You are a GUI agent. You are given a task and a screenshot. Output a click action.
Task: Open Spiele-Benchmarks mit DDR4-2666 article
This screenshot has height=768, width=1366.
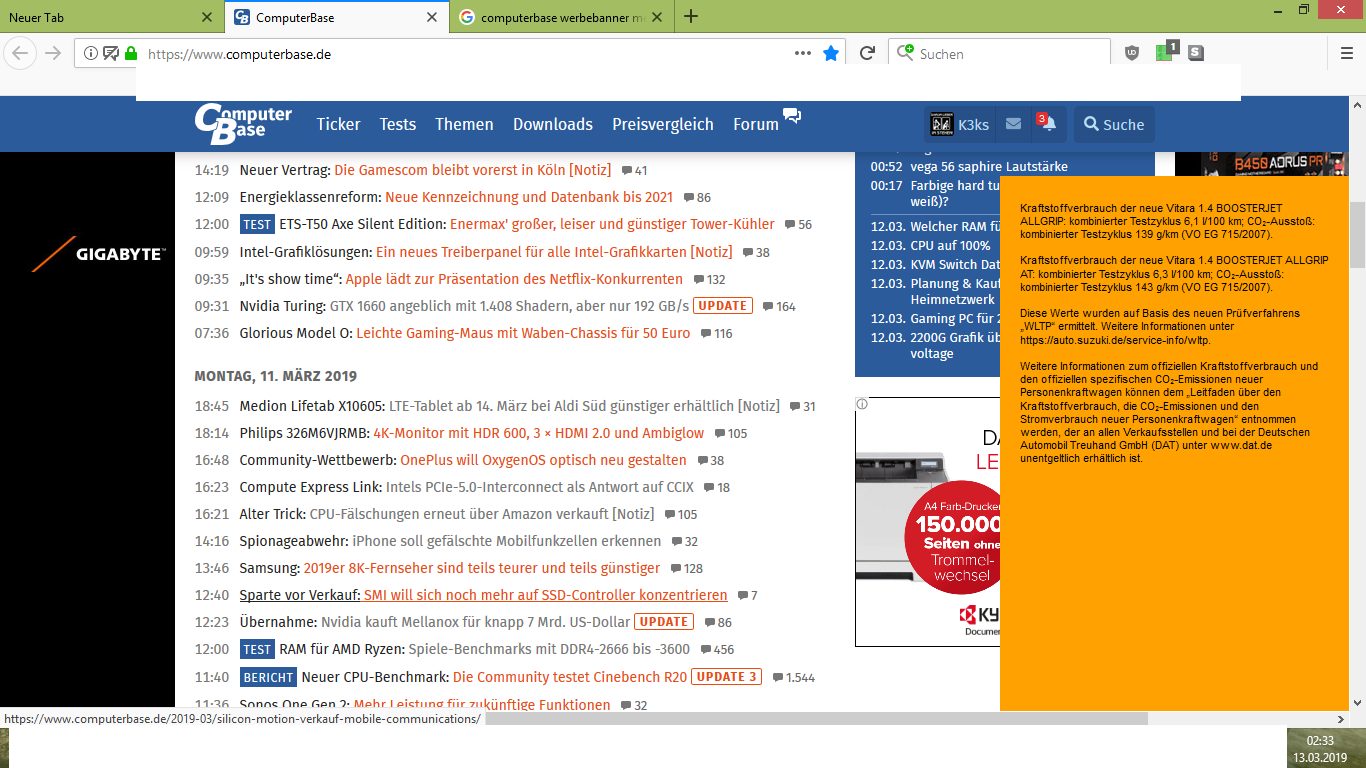[549, 649]
